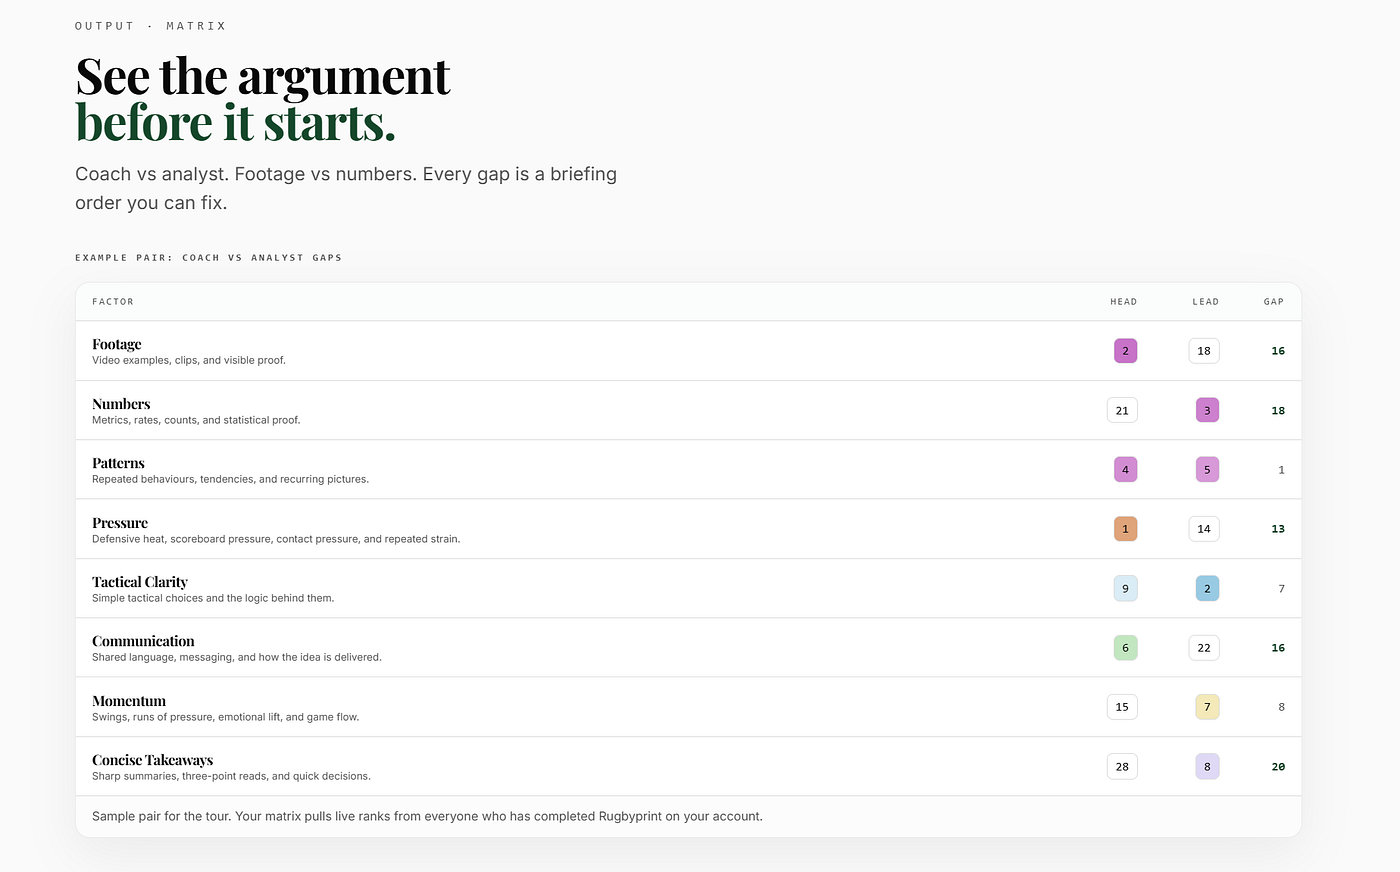Image resolution: width=1400 pixels, height=872 pixels.
Task: Click the purple Head rank 2 badge for Footage
Action: [1125, 351]
